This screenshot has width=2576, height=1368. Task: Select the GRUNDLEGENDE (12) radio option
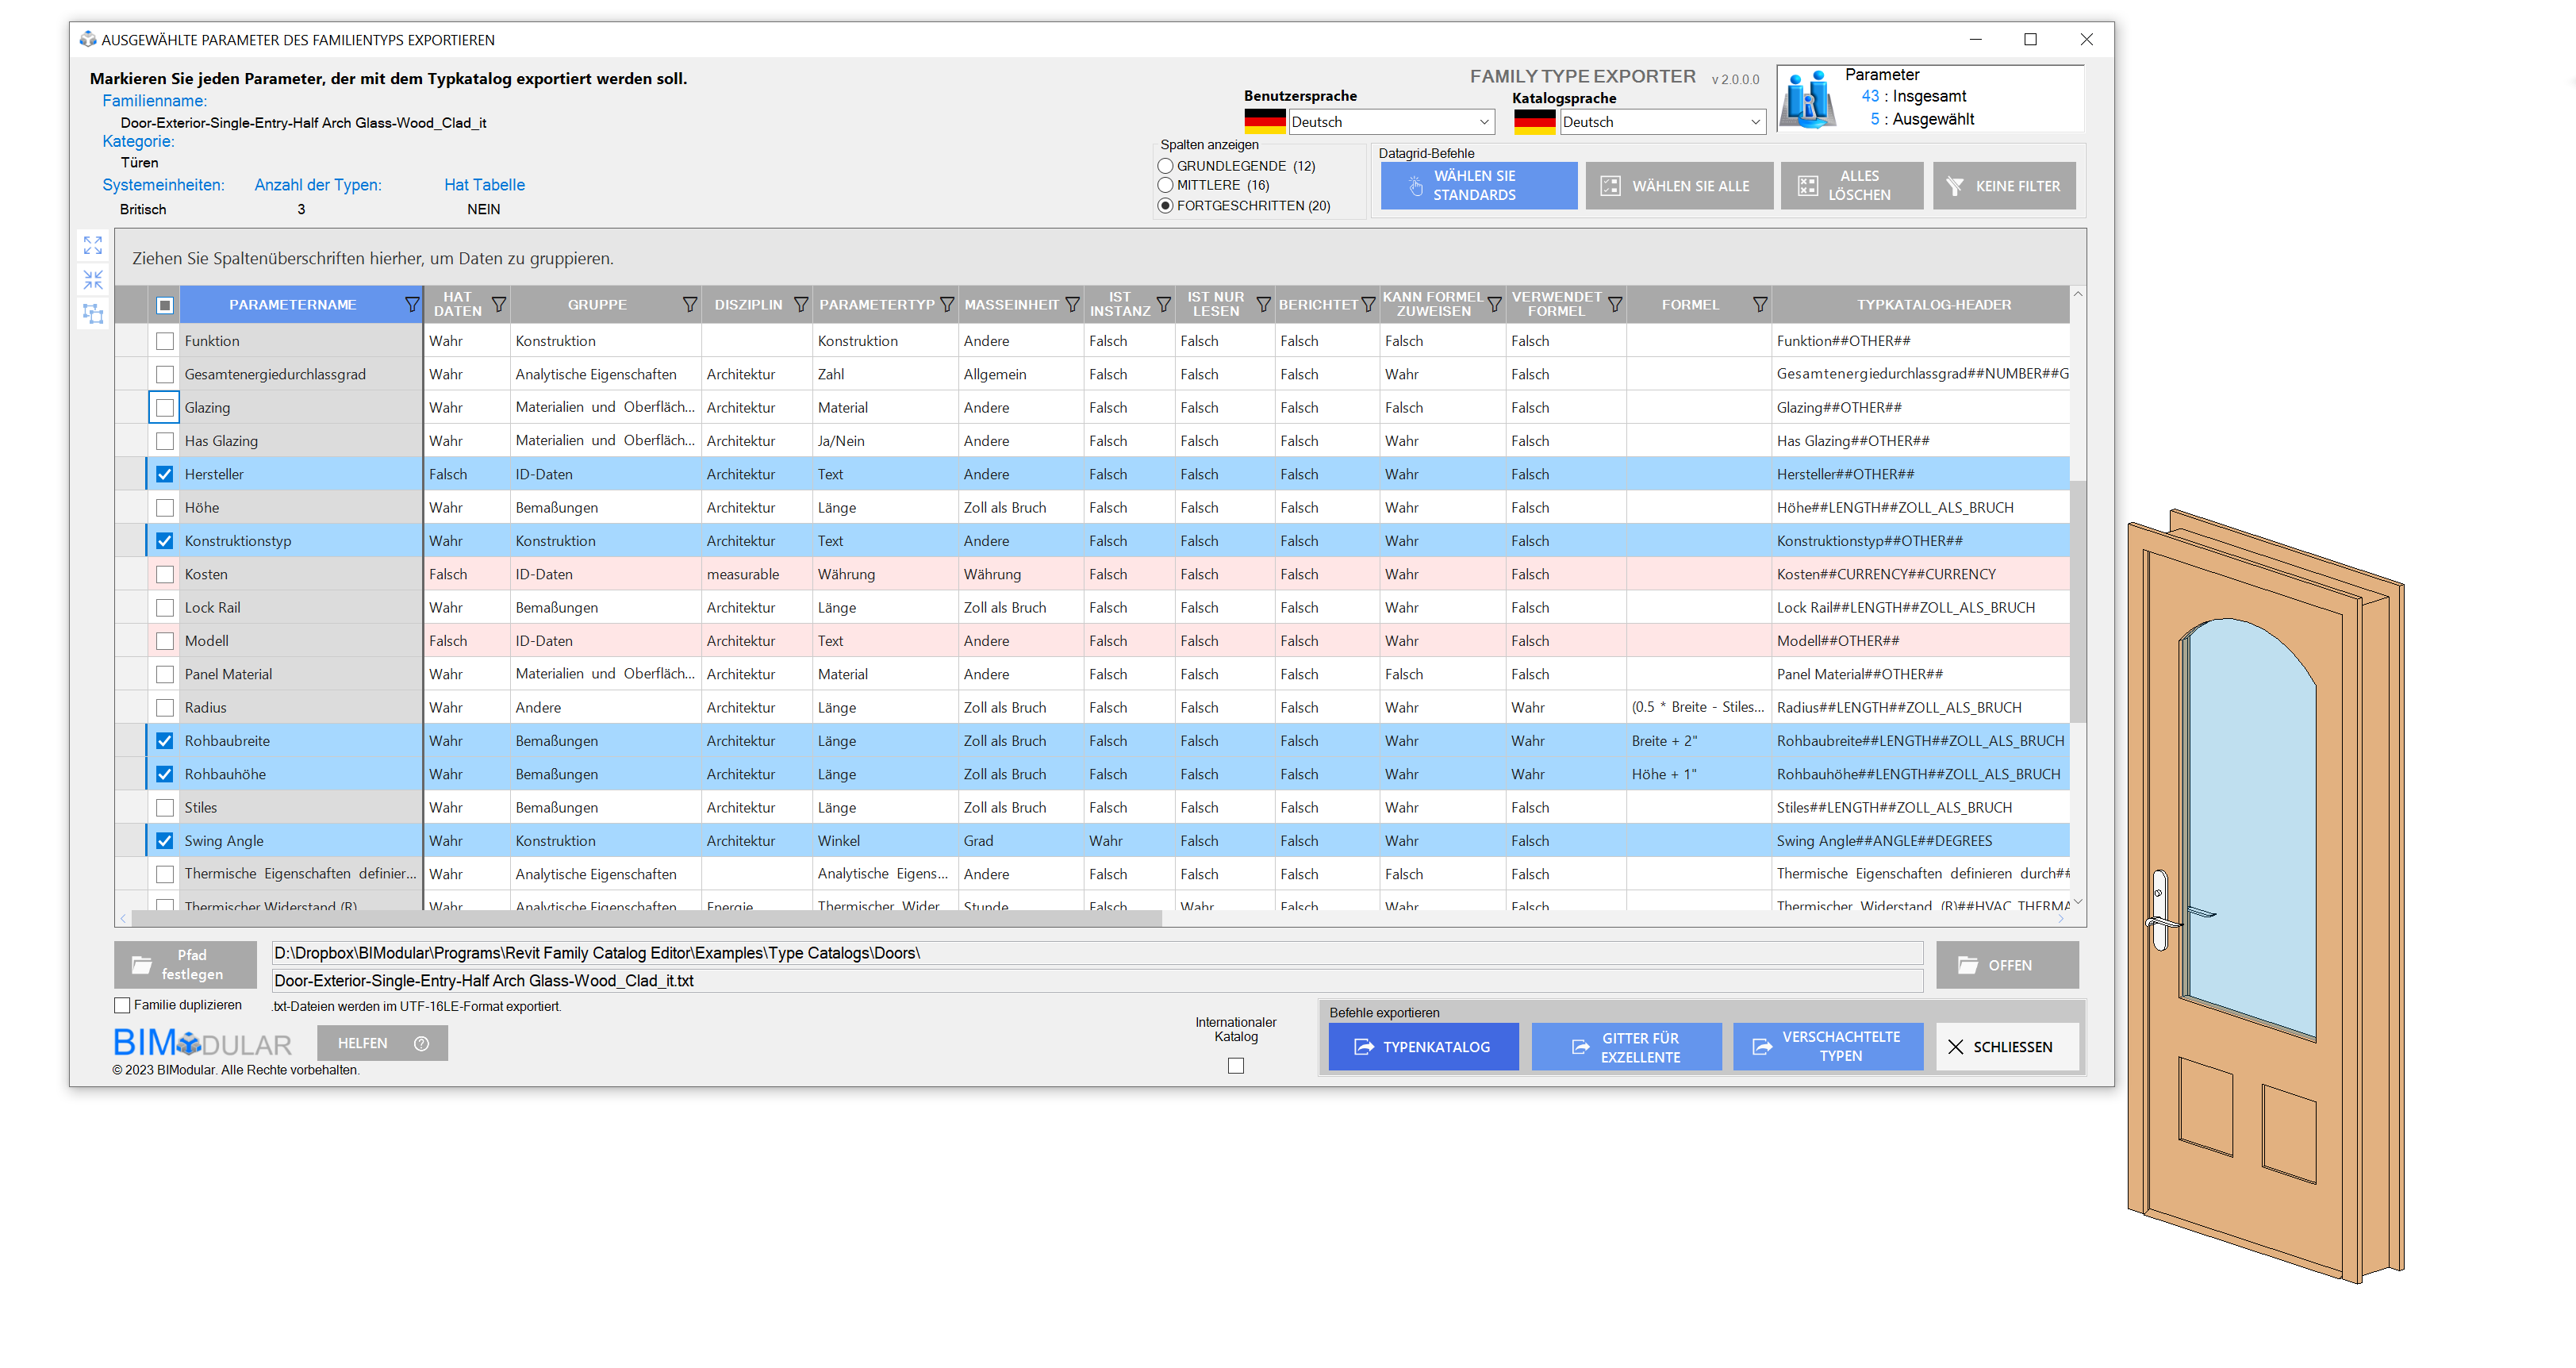pyautogui.click(x=1165, y=166)
